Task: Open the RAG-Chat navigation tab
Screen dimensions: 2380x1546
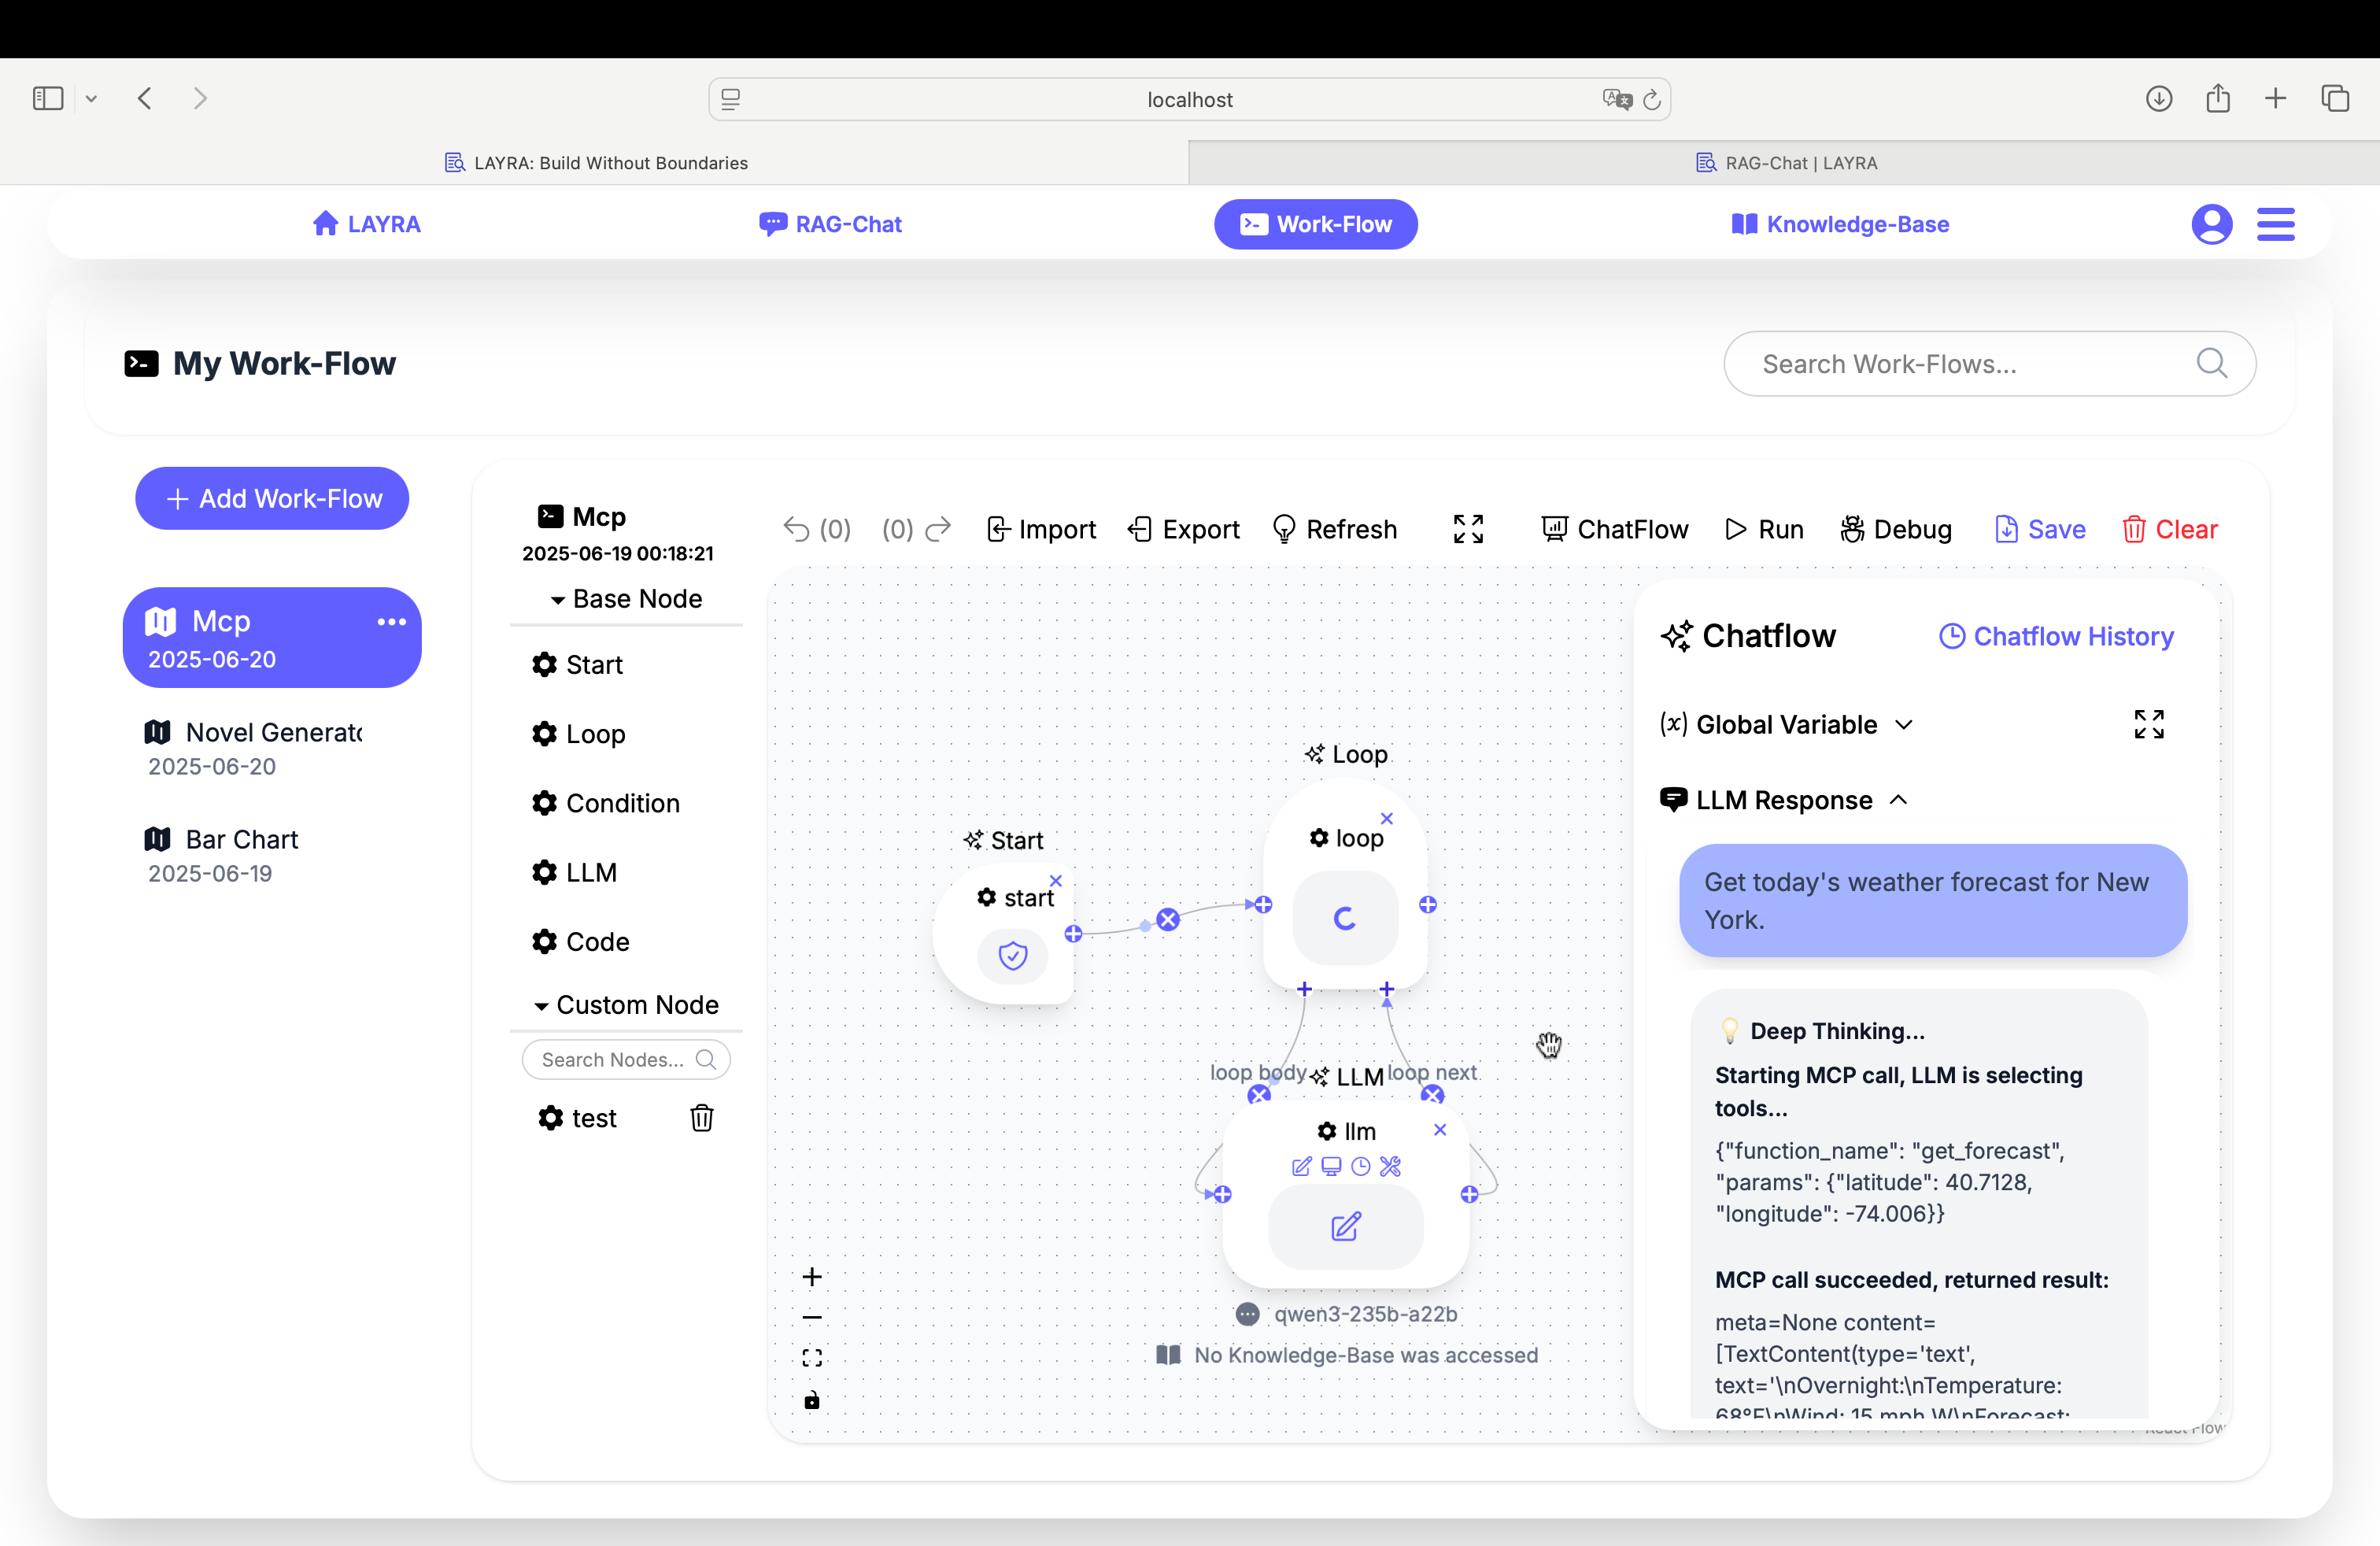Action: click(830, 224)
